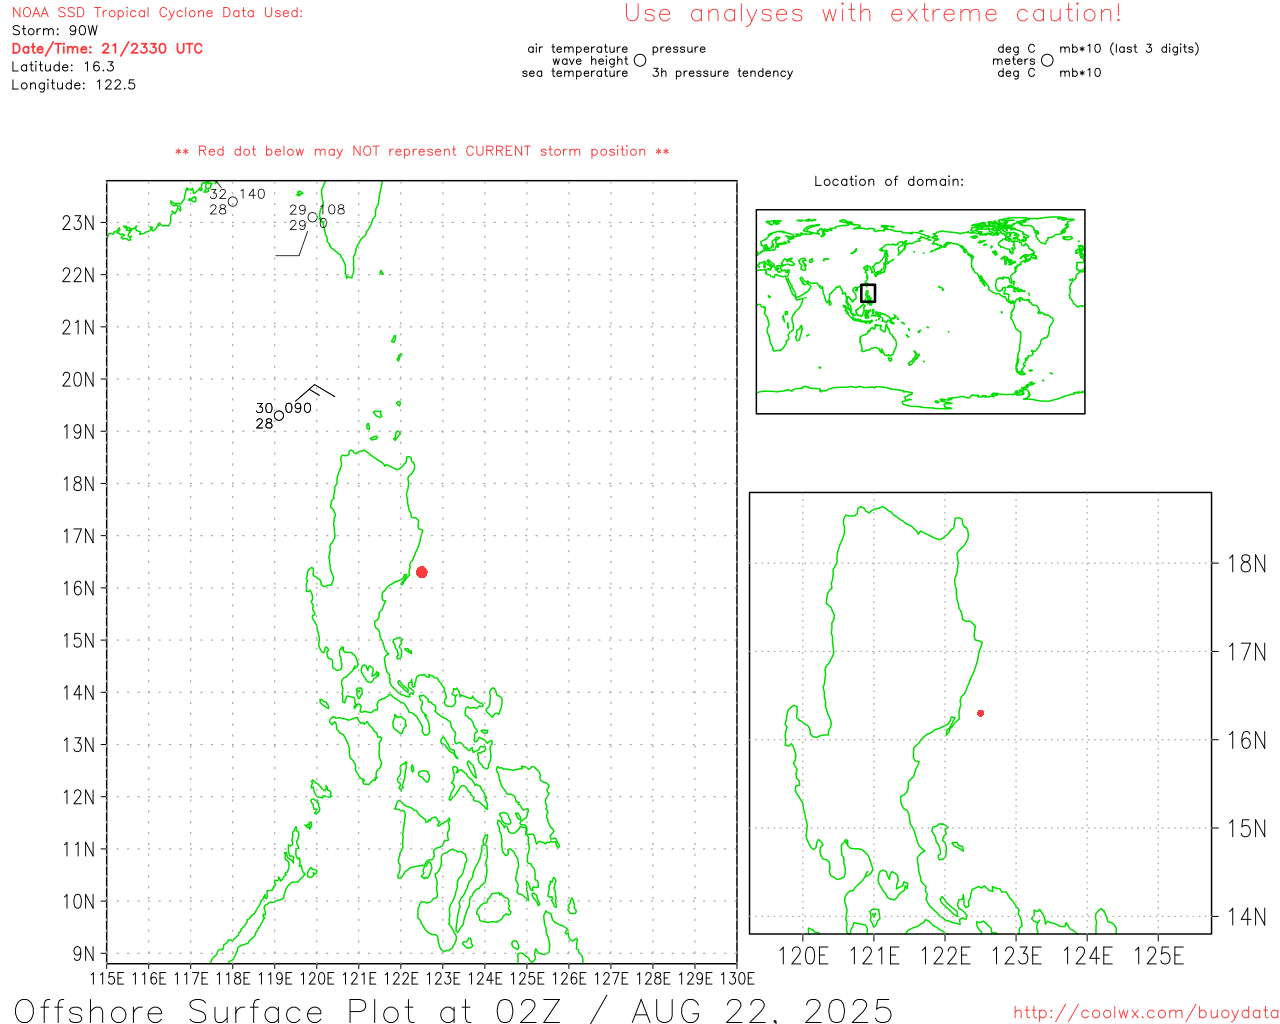The image size is (1280, 1024).
Task: Click the '118E' longitude label on main map
Action: click(x=233, y=979)
